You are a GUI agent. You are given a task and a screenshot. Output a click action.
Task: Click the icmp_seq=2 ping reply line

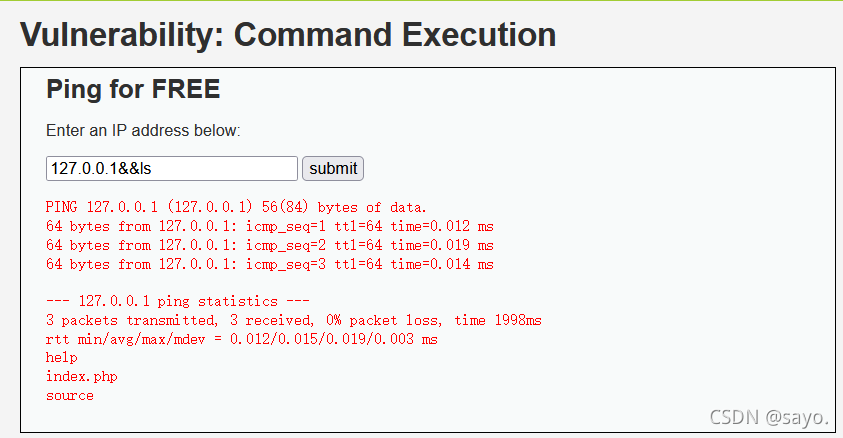coord(270,246)
